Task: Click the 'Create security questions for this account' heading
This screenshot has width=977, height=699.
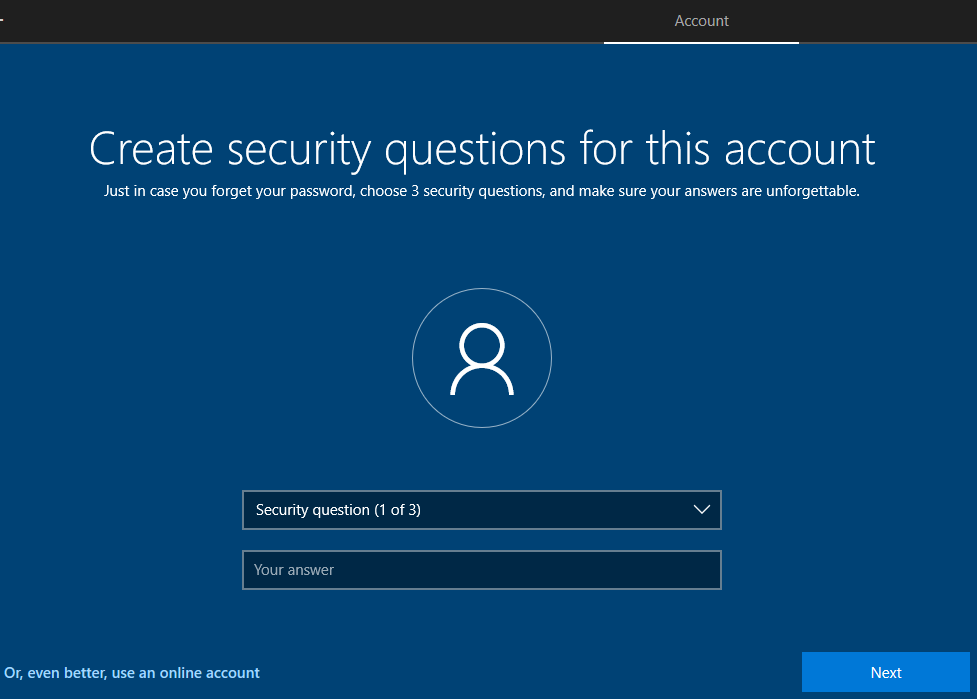Action: (x=482, y=149)
